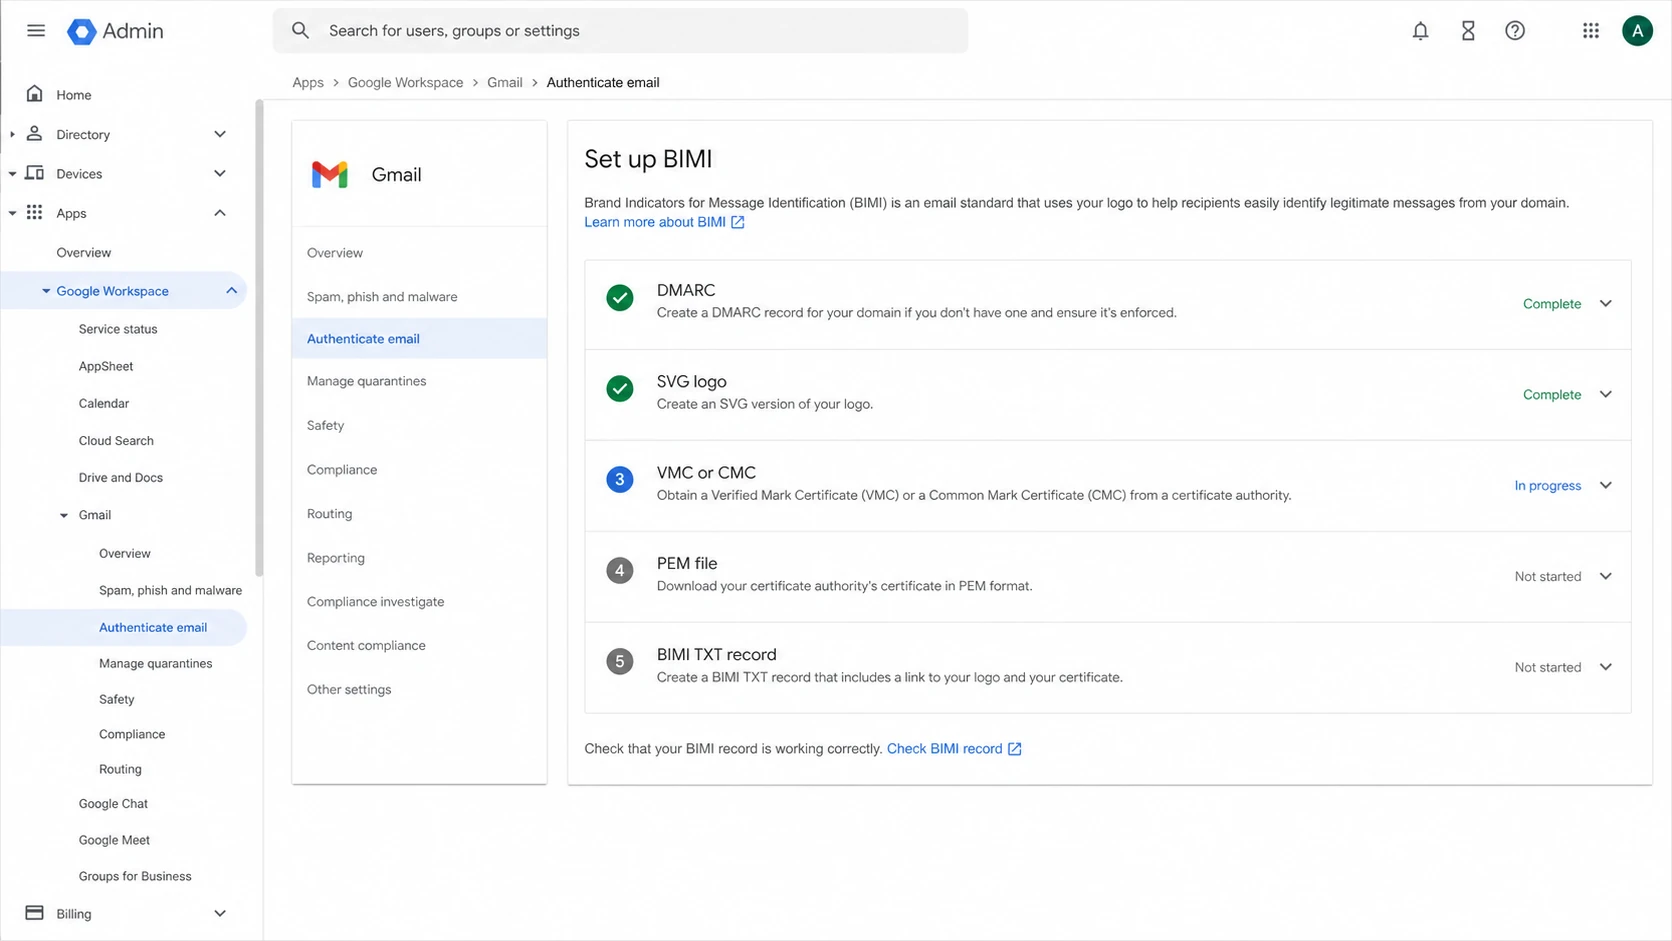Go to Apps breadcrumb
1672x941 pixels.
[308, 83]
